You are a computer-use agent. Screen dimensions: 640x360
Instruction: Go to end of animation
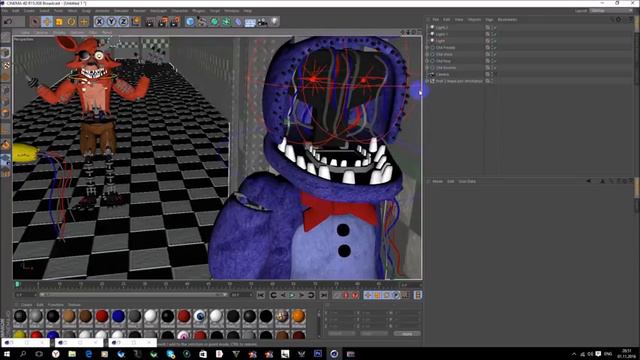tap(324, 295)
